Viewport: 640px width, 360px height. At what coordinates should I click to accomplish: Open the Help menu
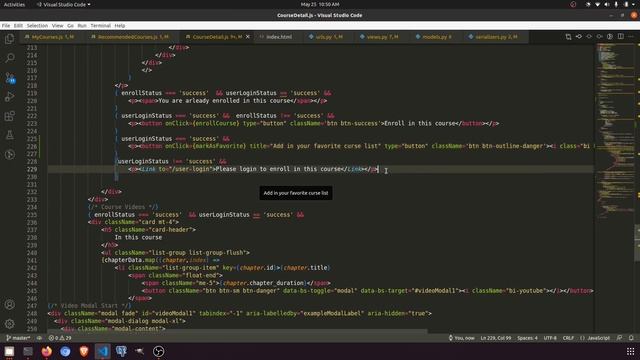pos(120,25)
